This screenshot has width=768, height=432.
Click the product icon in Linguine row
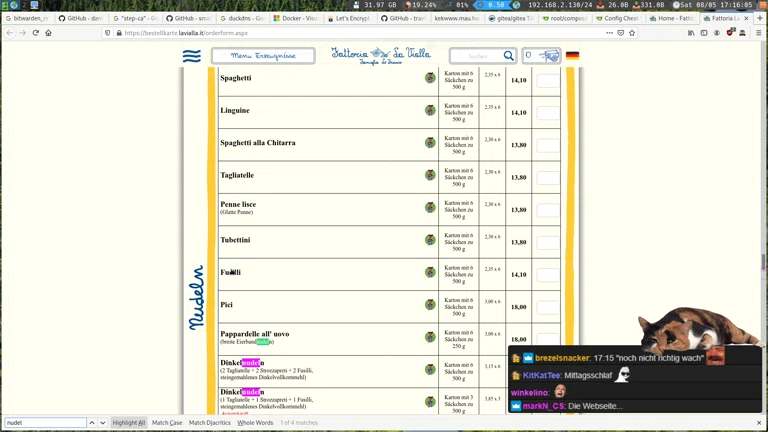pos(430,110)
